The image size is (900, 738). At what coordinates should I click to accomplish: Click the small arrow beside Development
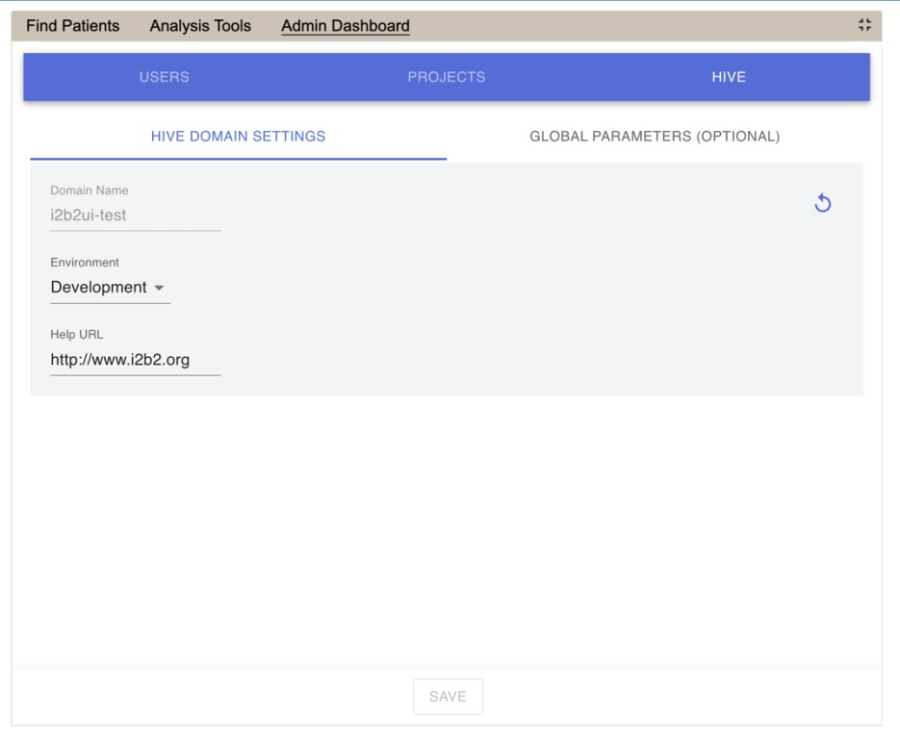pos(158,288)
